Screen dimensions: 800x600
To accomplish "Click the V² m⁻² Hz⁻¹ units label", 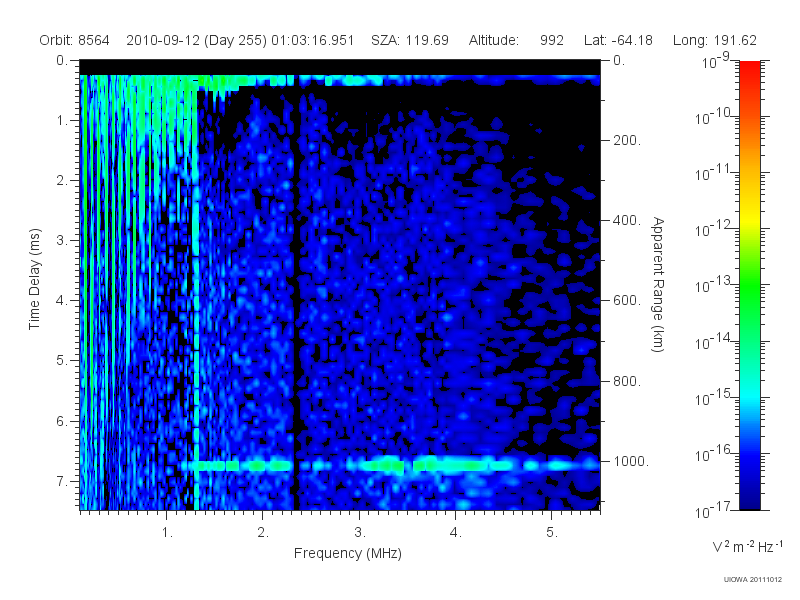I will [747, 546].
